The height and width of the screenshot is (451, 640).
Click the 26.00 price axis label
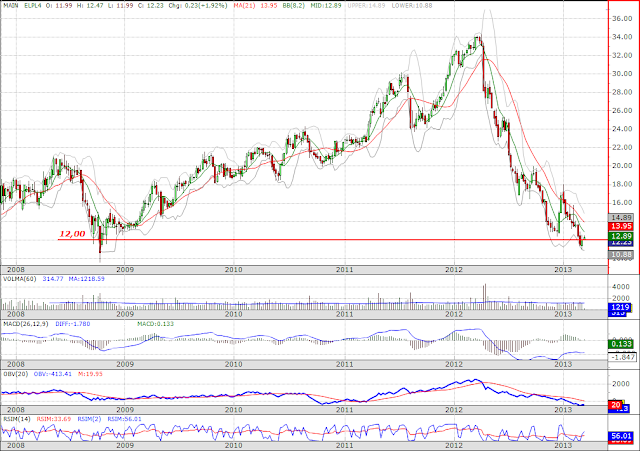(622, 111)
